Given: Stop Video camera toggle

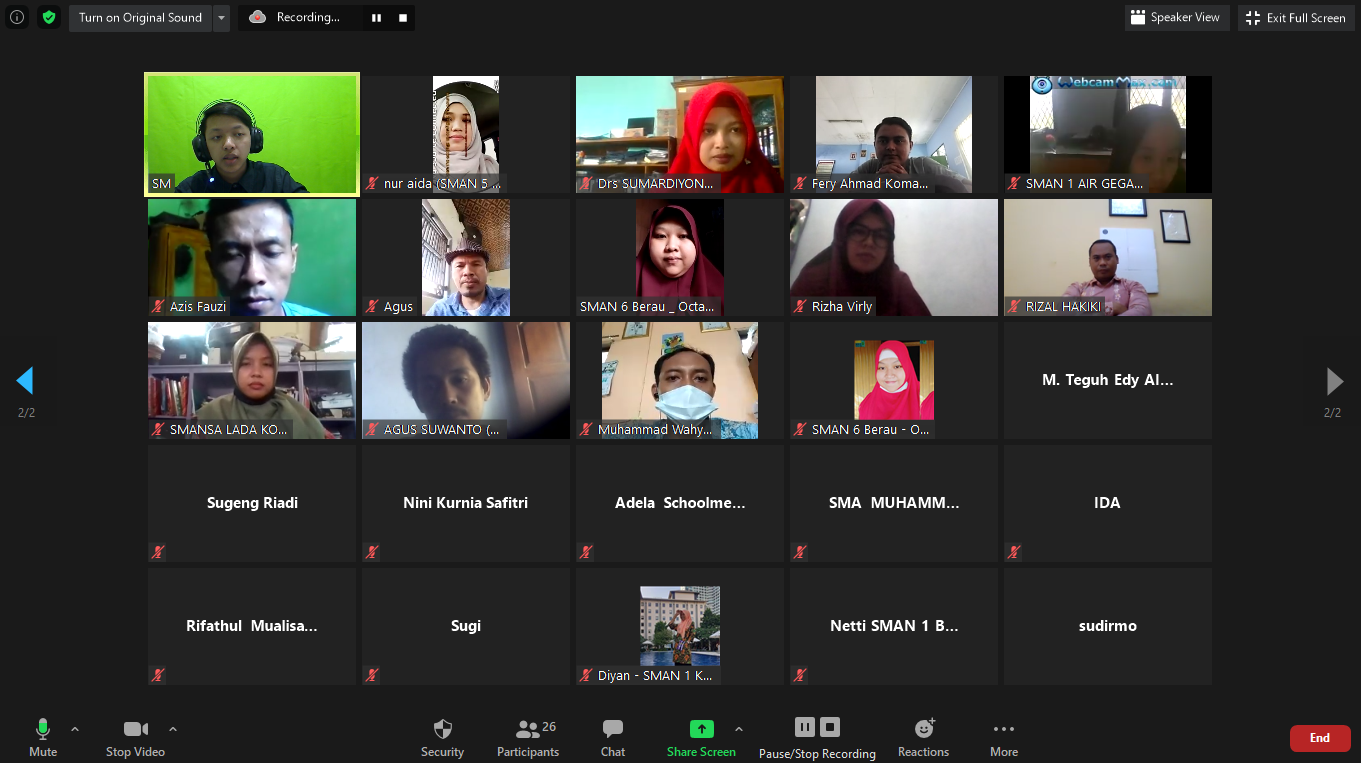Looking at the screenshot, I should pos(135,729).
